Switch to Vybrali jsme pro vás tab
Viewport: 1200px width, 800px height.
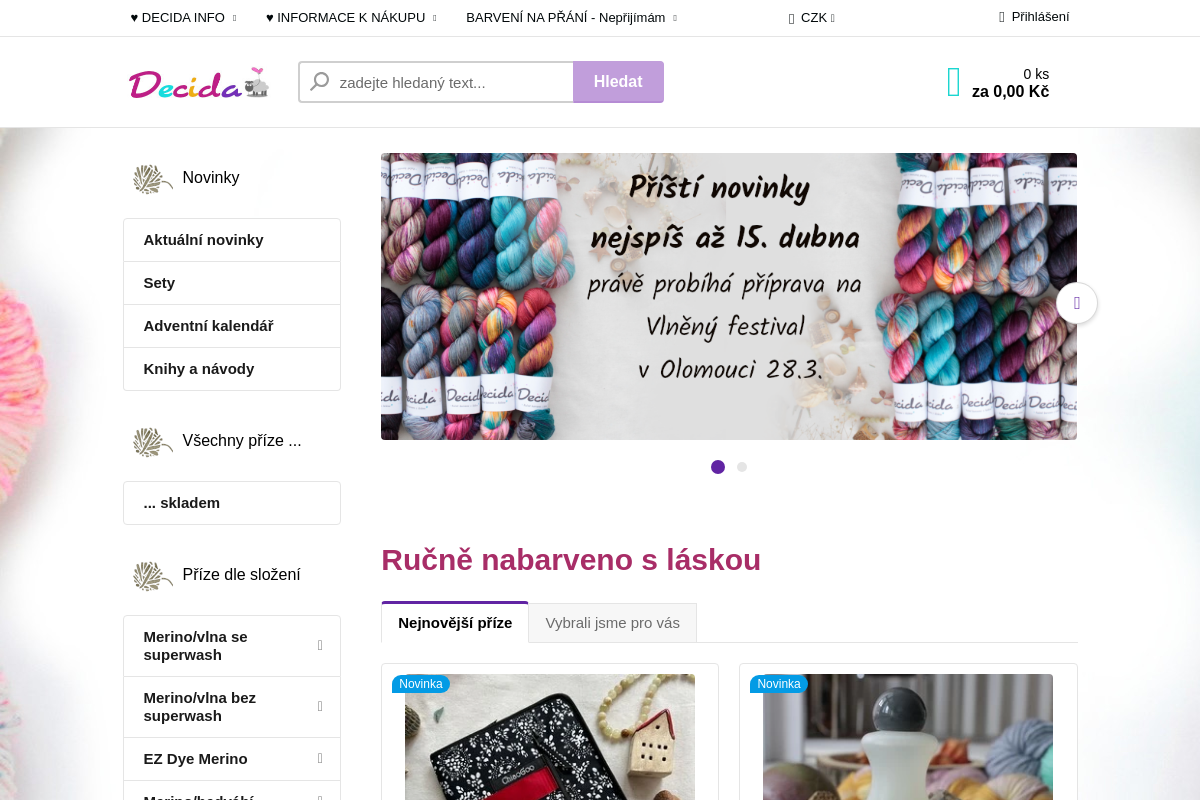[613, 623]
